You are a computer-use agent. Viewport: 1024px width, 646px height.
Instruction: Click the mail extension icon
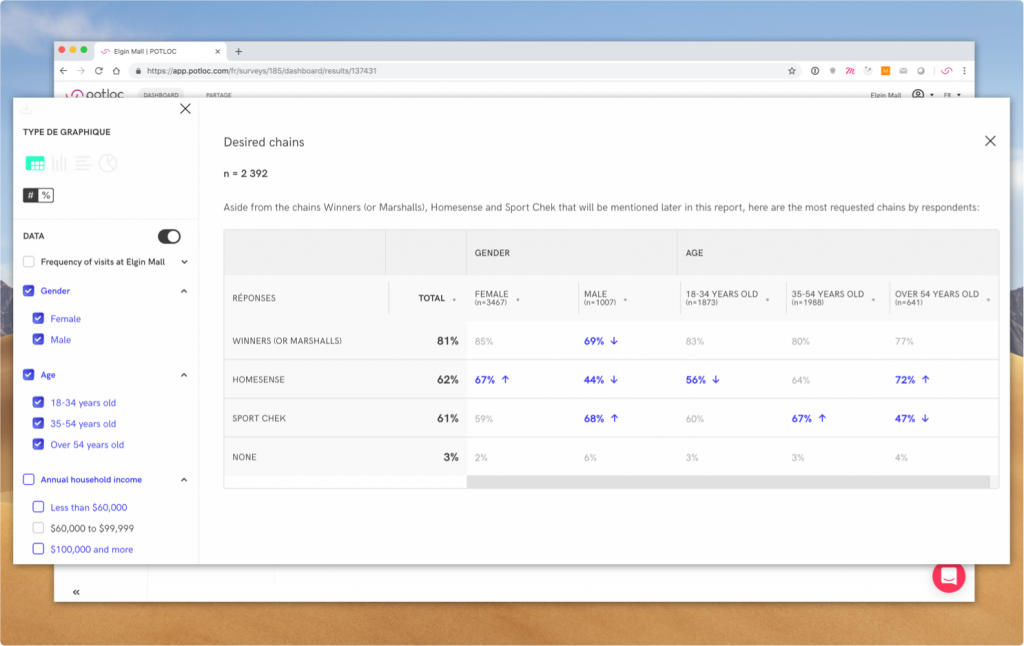point(903,71)
